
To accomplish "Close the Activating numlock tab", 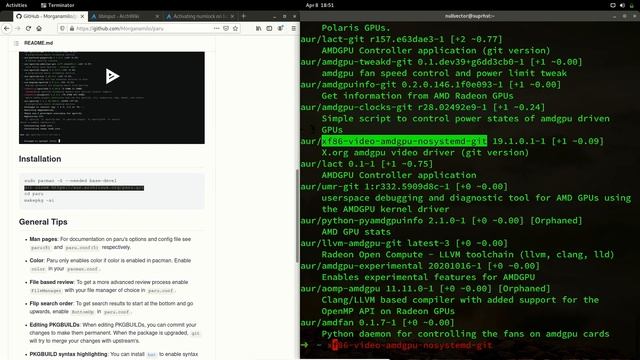I will (232, 16).
